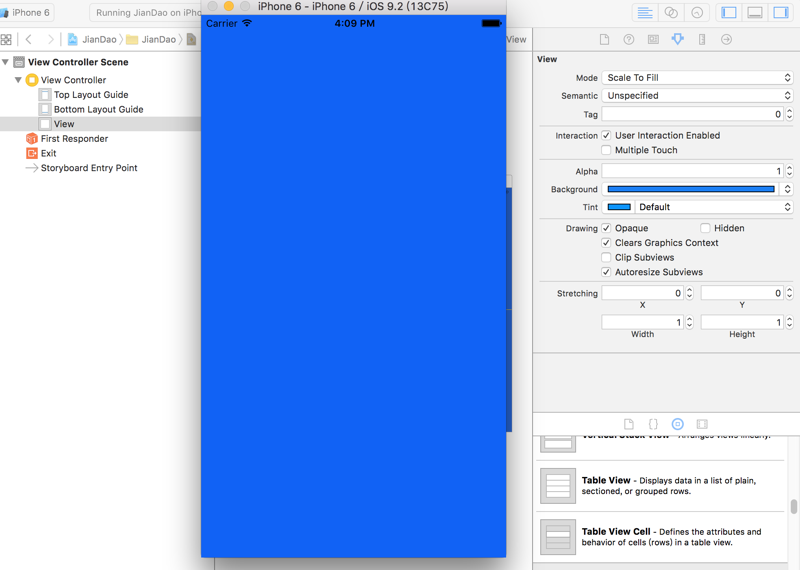Select First Responder in outline

click(x=74, y=138)
